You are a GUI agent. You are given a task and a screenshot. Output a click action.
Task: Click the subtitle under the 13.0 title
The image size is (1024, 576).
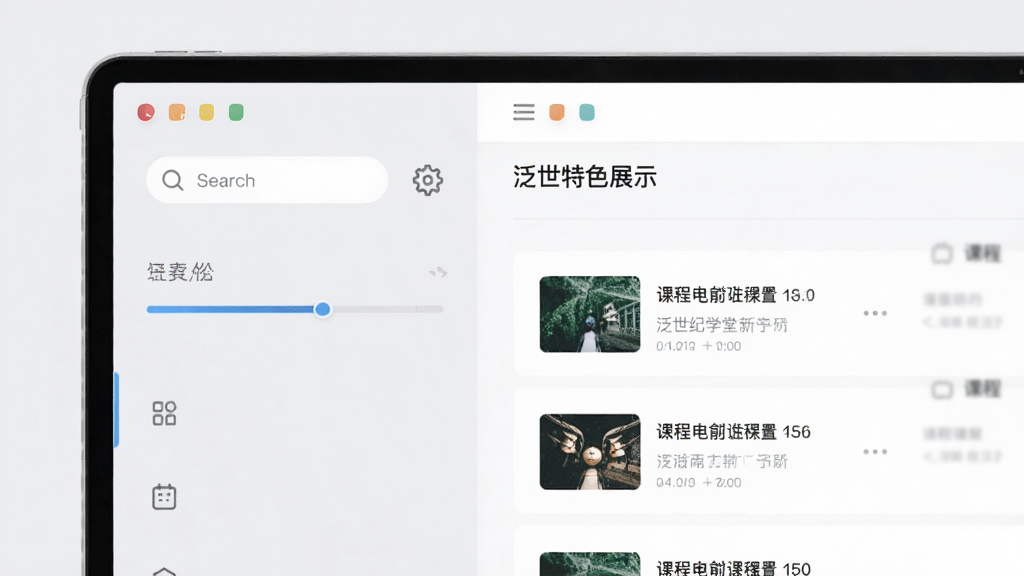(722, 325)
